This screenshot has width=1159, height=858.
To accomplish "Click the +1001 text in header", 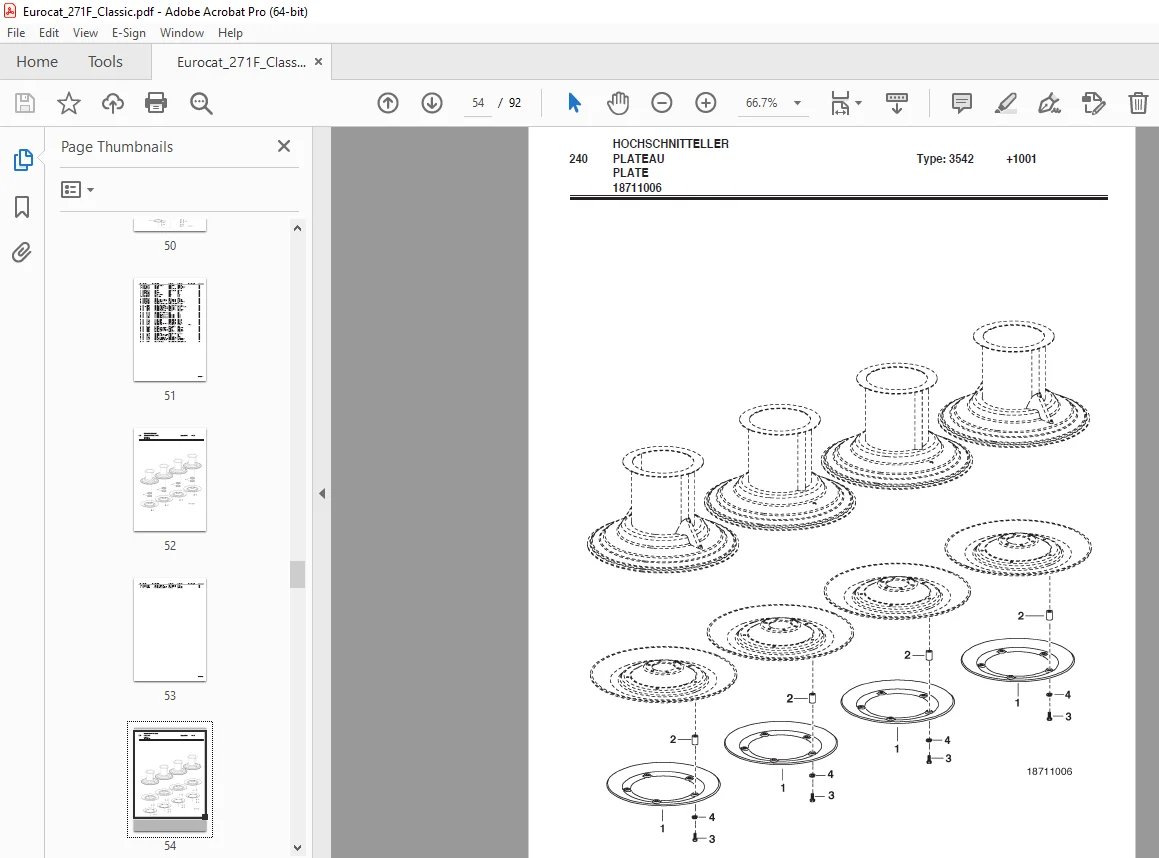I will (1021, 158).
